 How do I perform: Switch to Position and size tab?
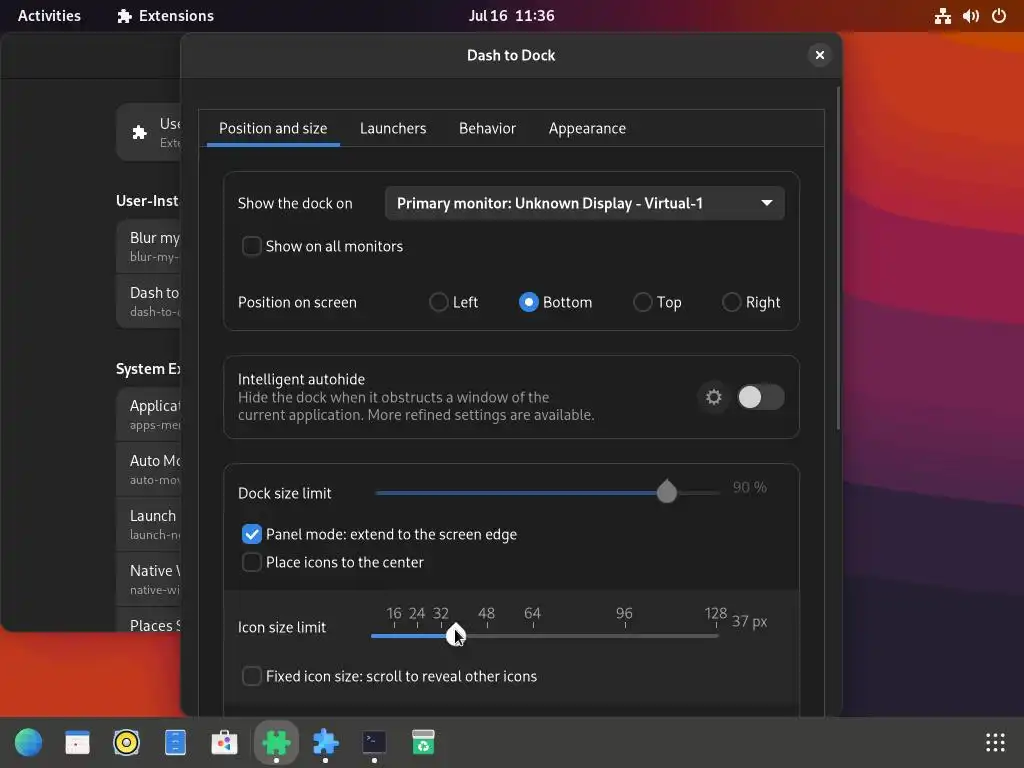[273, 129]
